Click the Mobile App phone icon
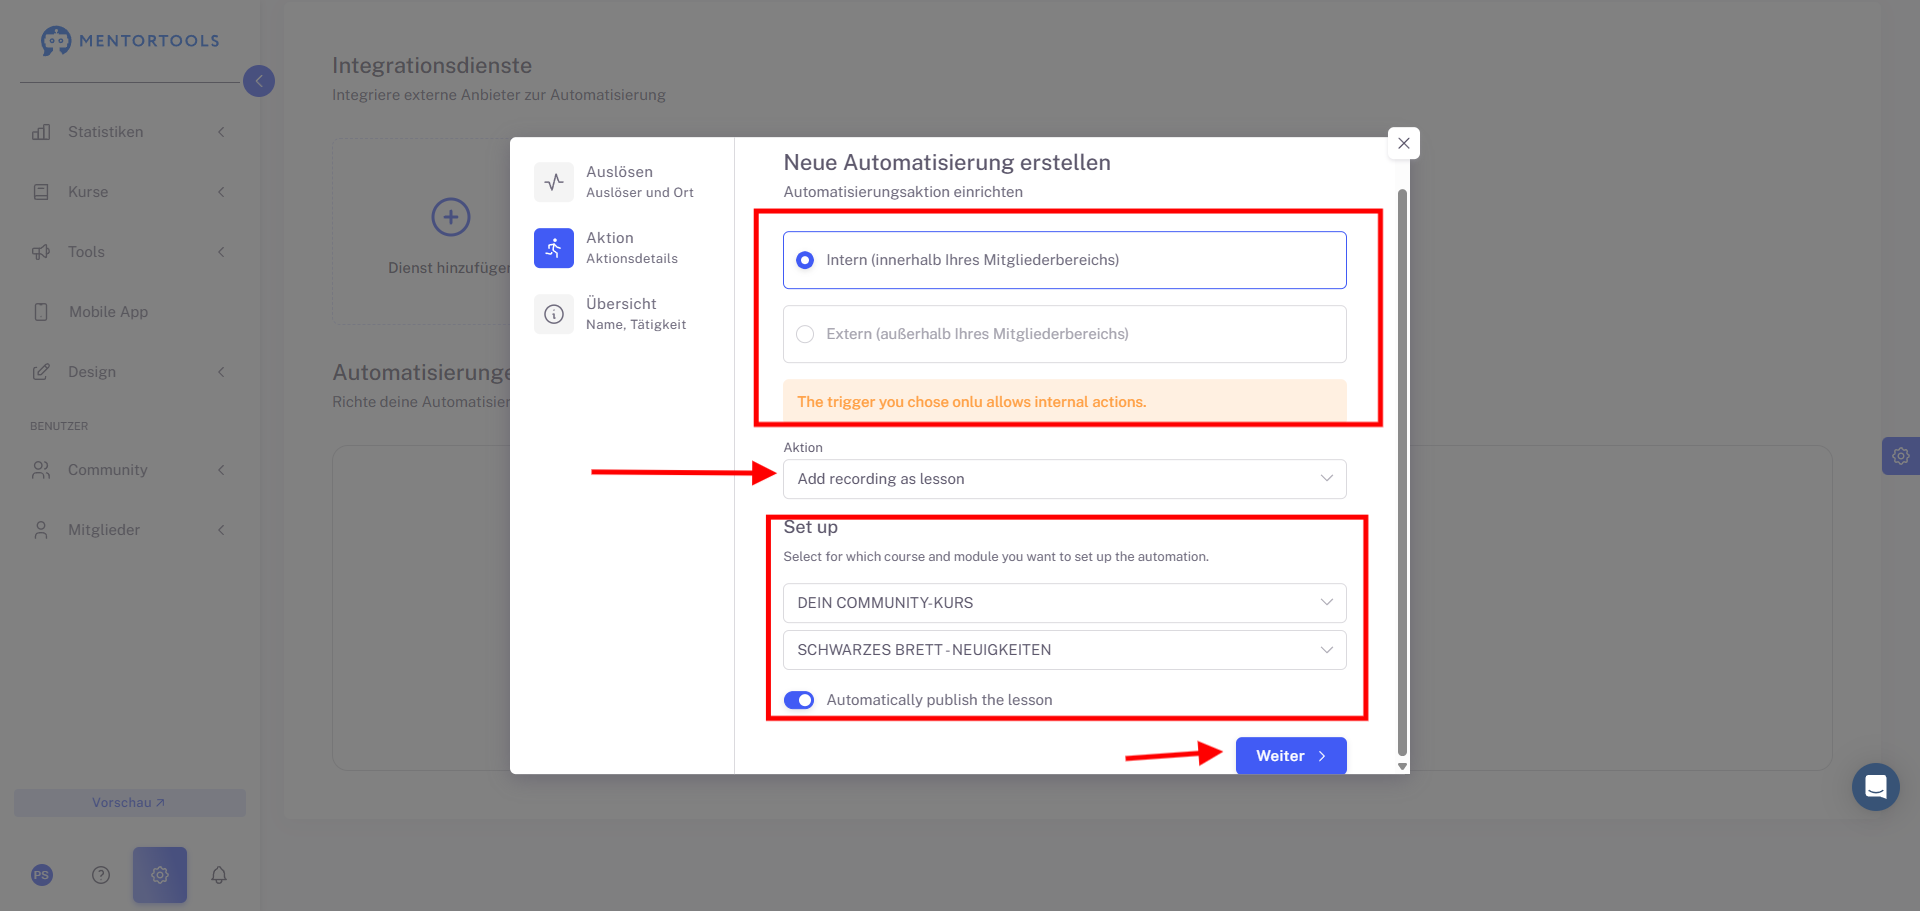 41,312
